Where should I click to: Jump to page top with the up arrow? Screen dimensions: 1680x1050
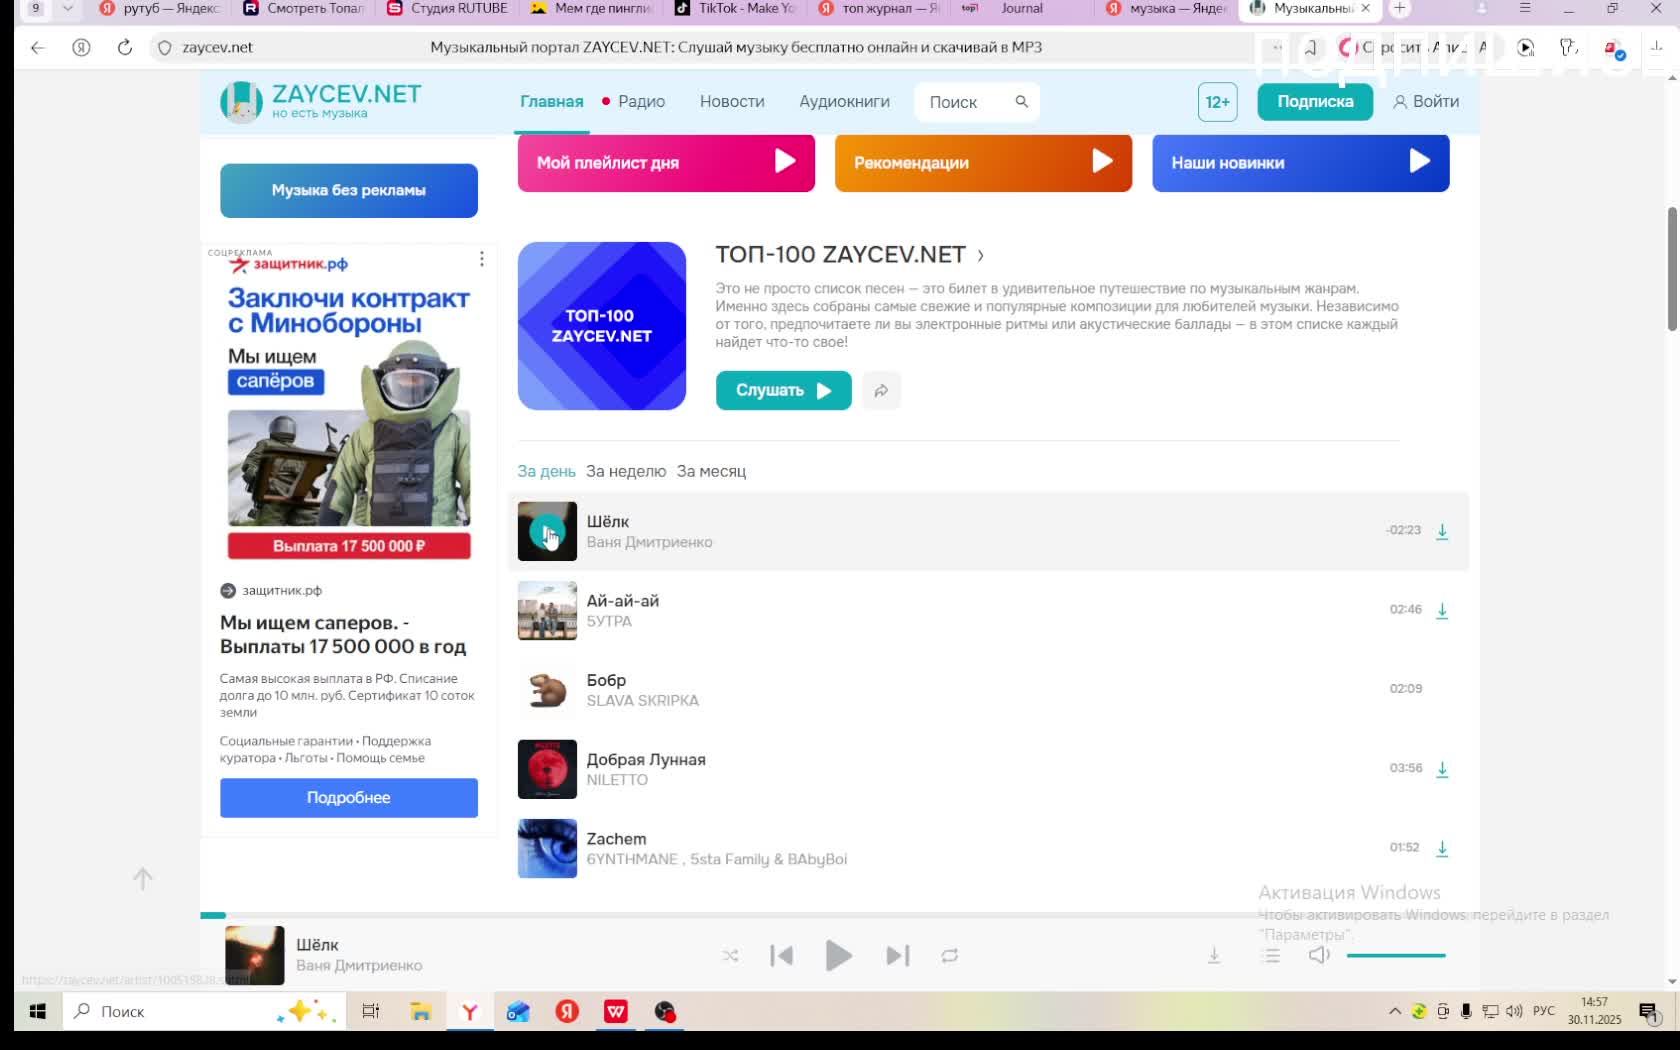[143, 879]
